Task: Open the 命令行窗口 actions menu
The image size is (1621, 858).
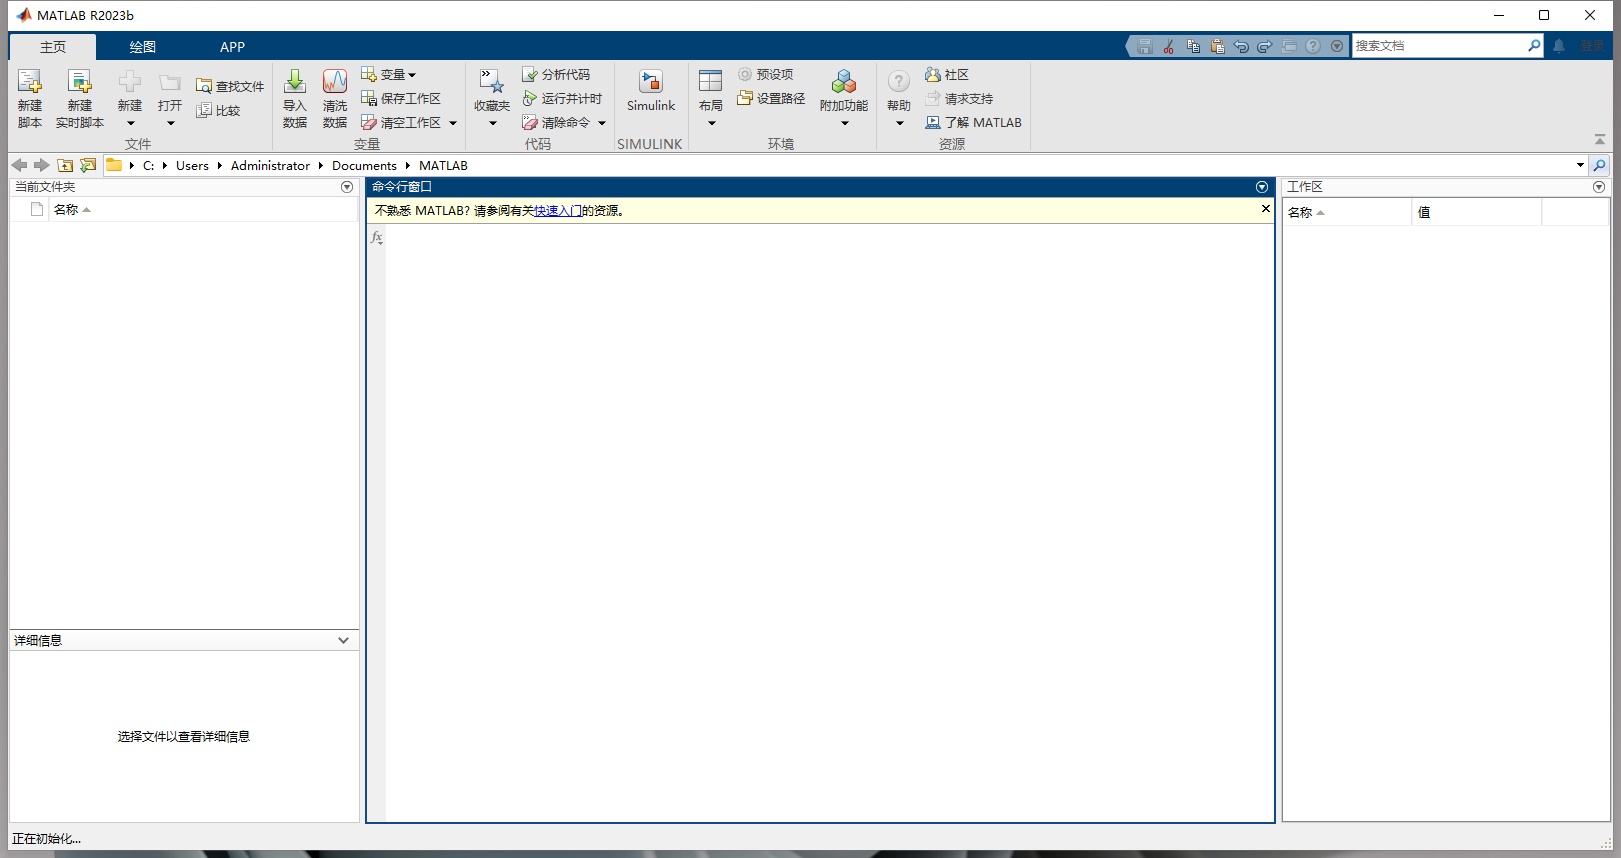Action: tap(1262, 187)
